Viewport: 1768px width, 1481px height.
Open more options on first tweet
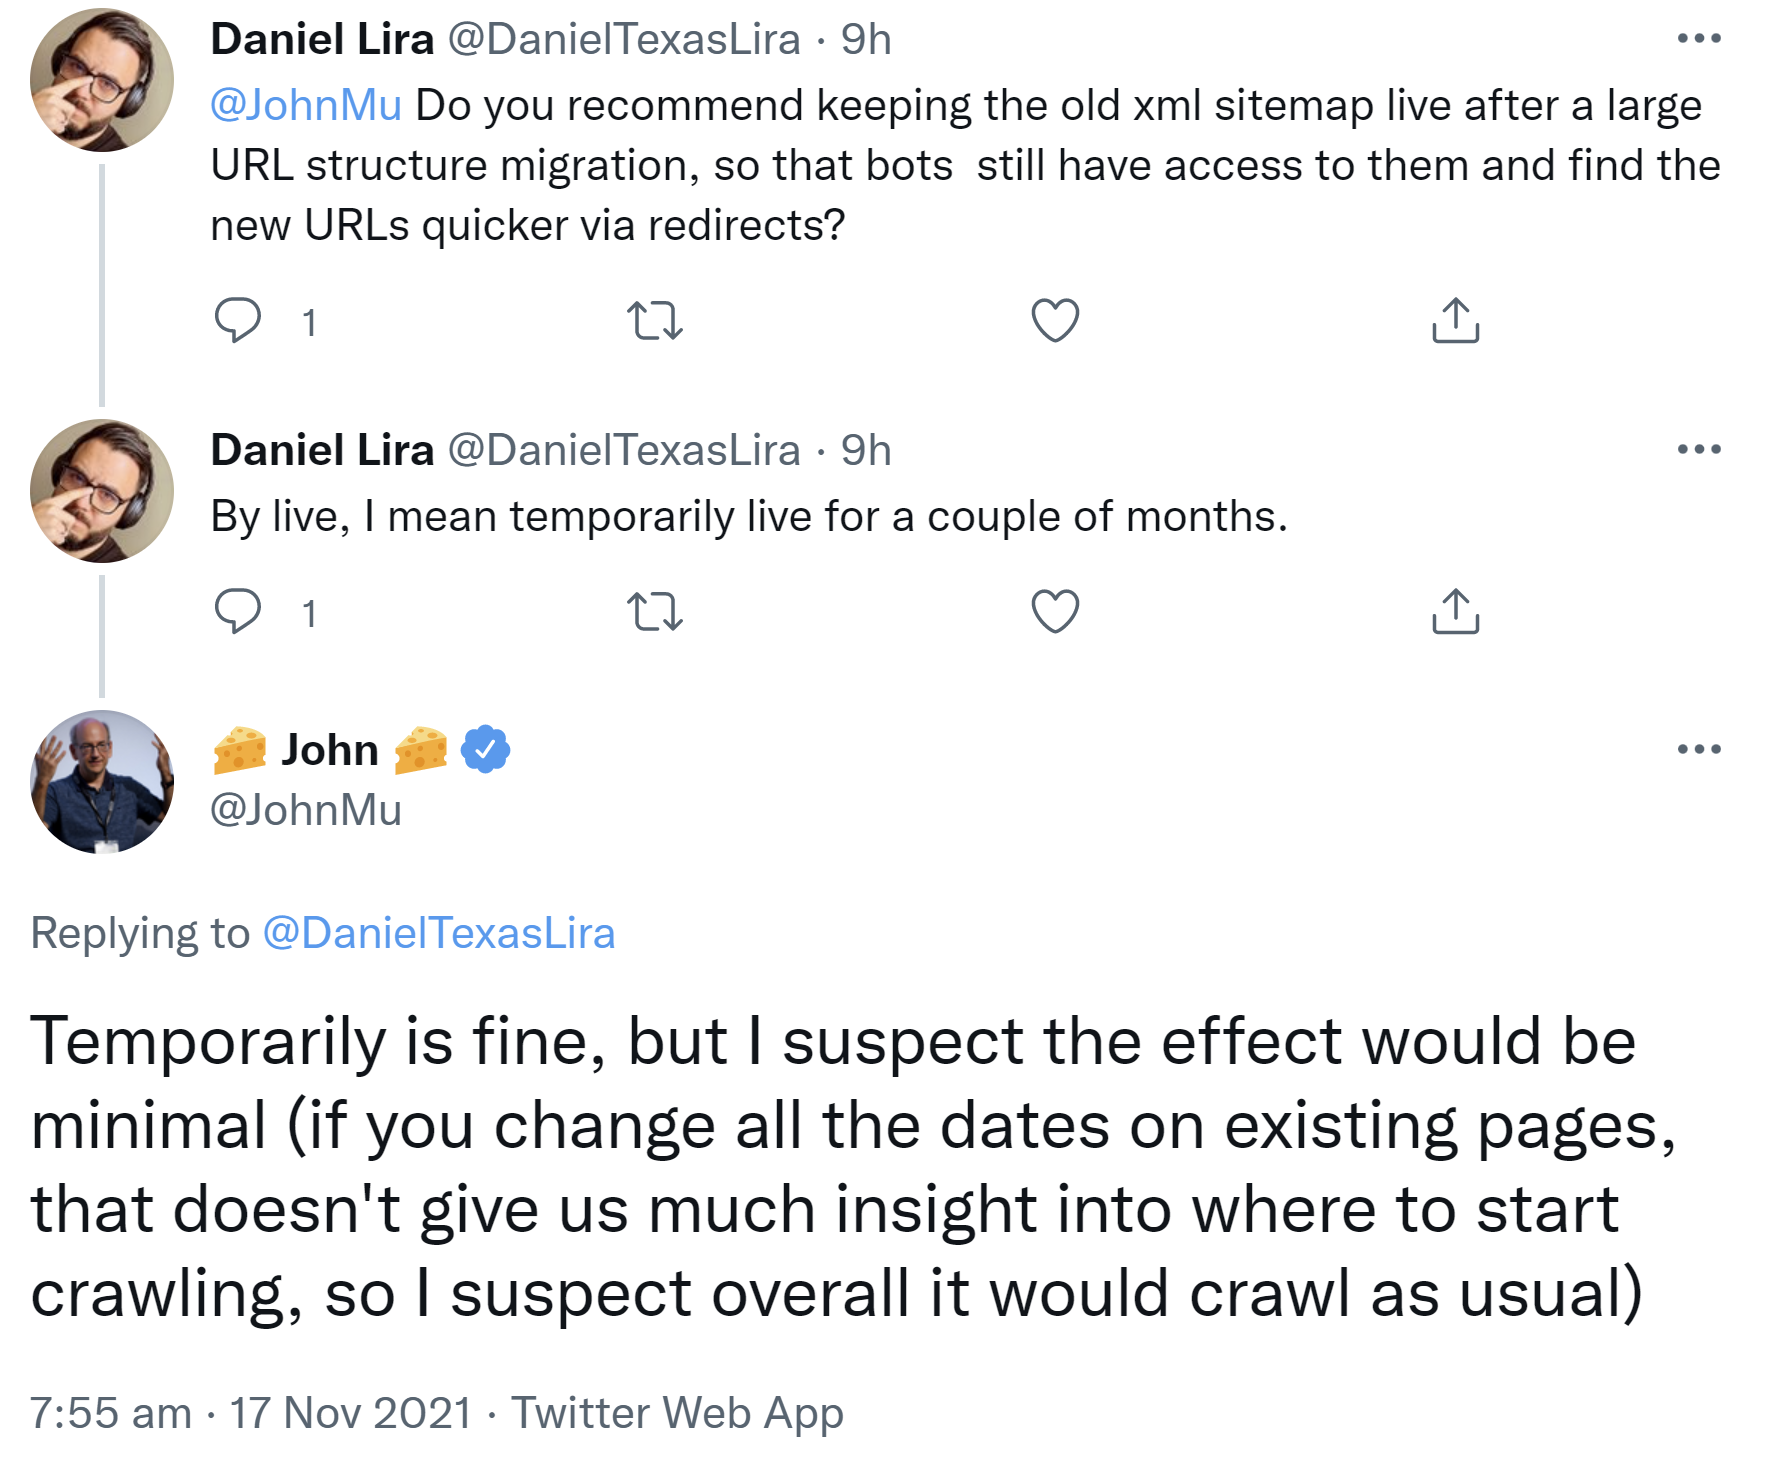(1699, 39)
